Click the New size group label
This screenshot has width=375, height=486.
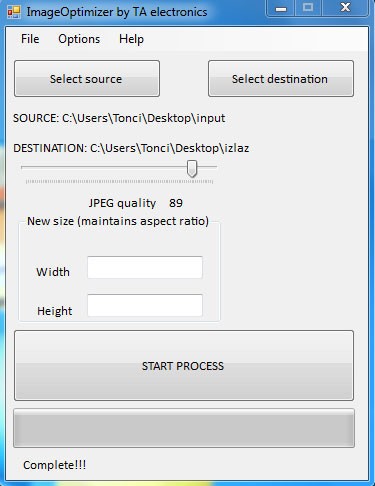(118, 221)
